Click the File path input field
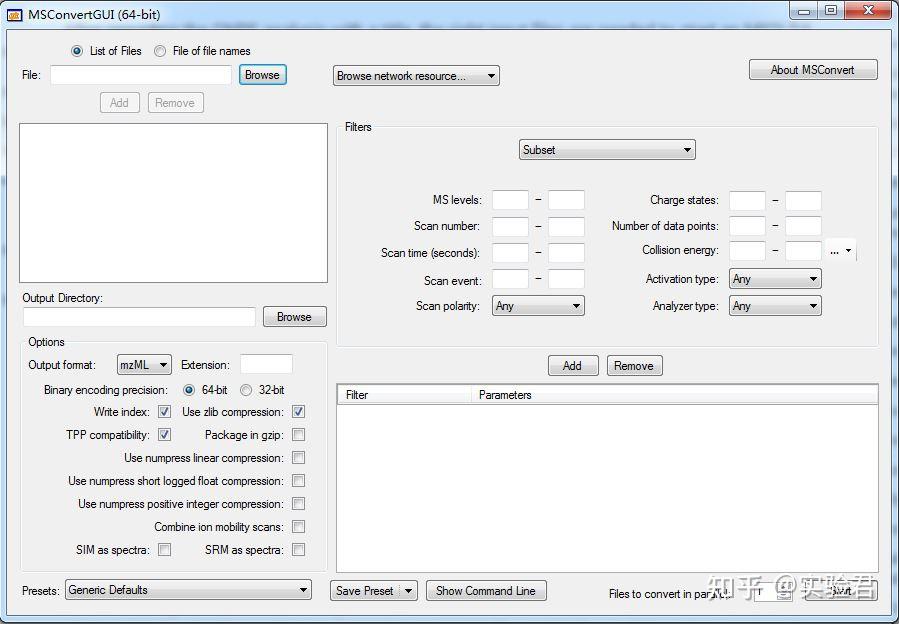The width and height of the screenshot is (899, 624). pyautogui.click(x=140, y=75)
